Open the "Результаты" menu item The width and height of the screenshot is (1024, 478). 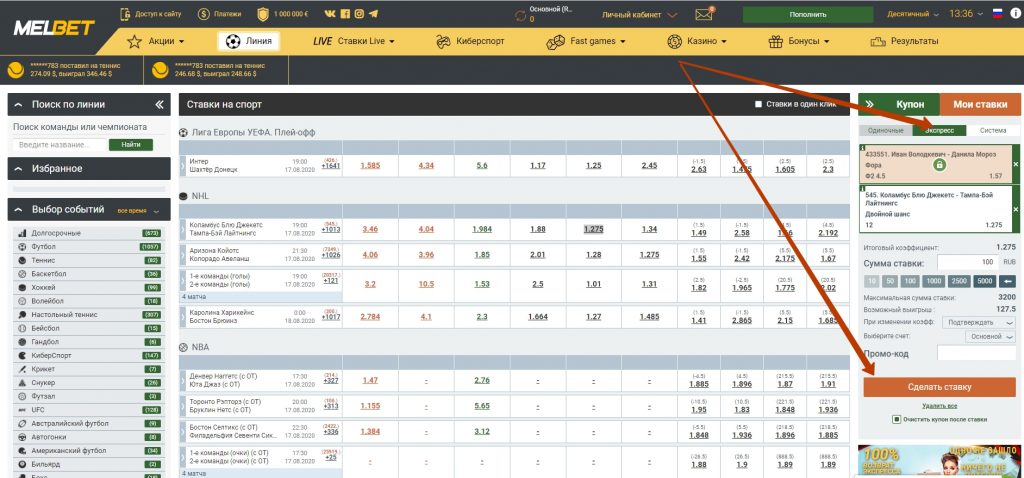click(x=904, y=41)
